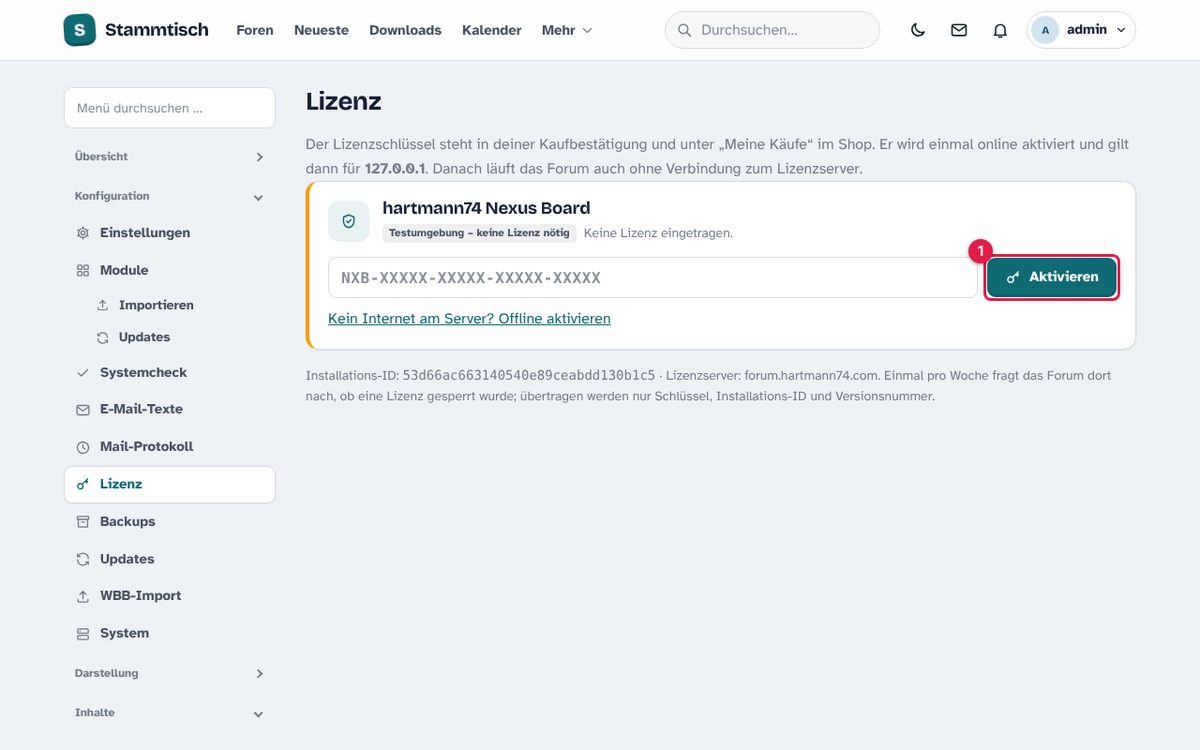Expand the Darstellung section
This screenshot has height=750, width=1200.
tap(169, 673)
